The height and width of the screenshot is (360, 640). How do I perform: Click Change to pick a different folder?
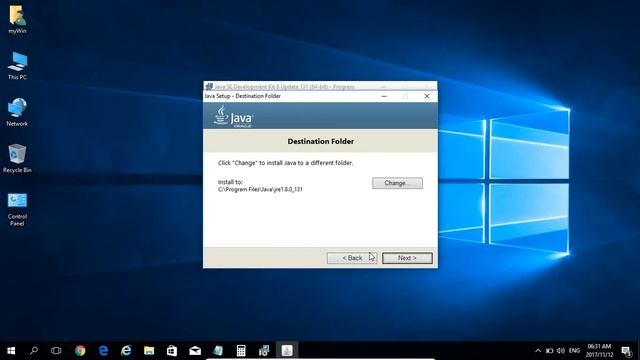click(x=397, y=183)
